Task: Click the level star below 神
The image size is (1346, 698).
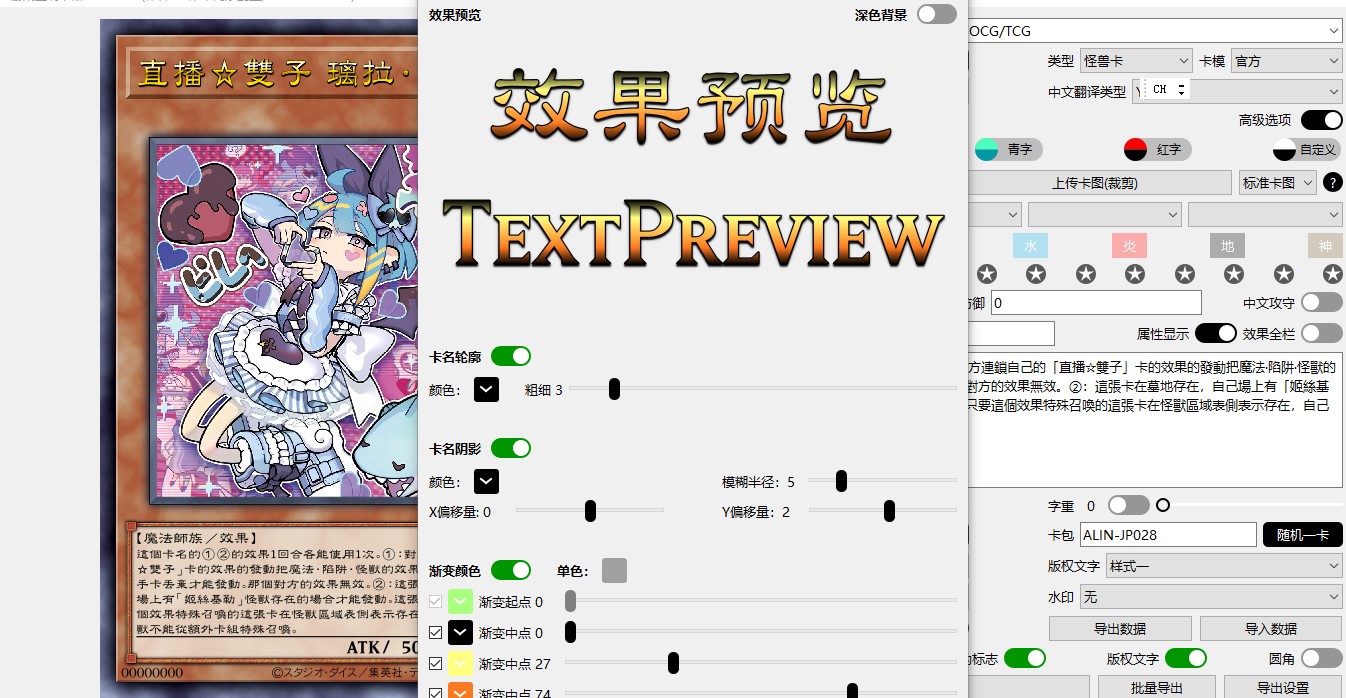Action: [1333, 273]
